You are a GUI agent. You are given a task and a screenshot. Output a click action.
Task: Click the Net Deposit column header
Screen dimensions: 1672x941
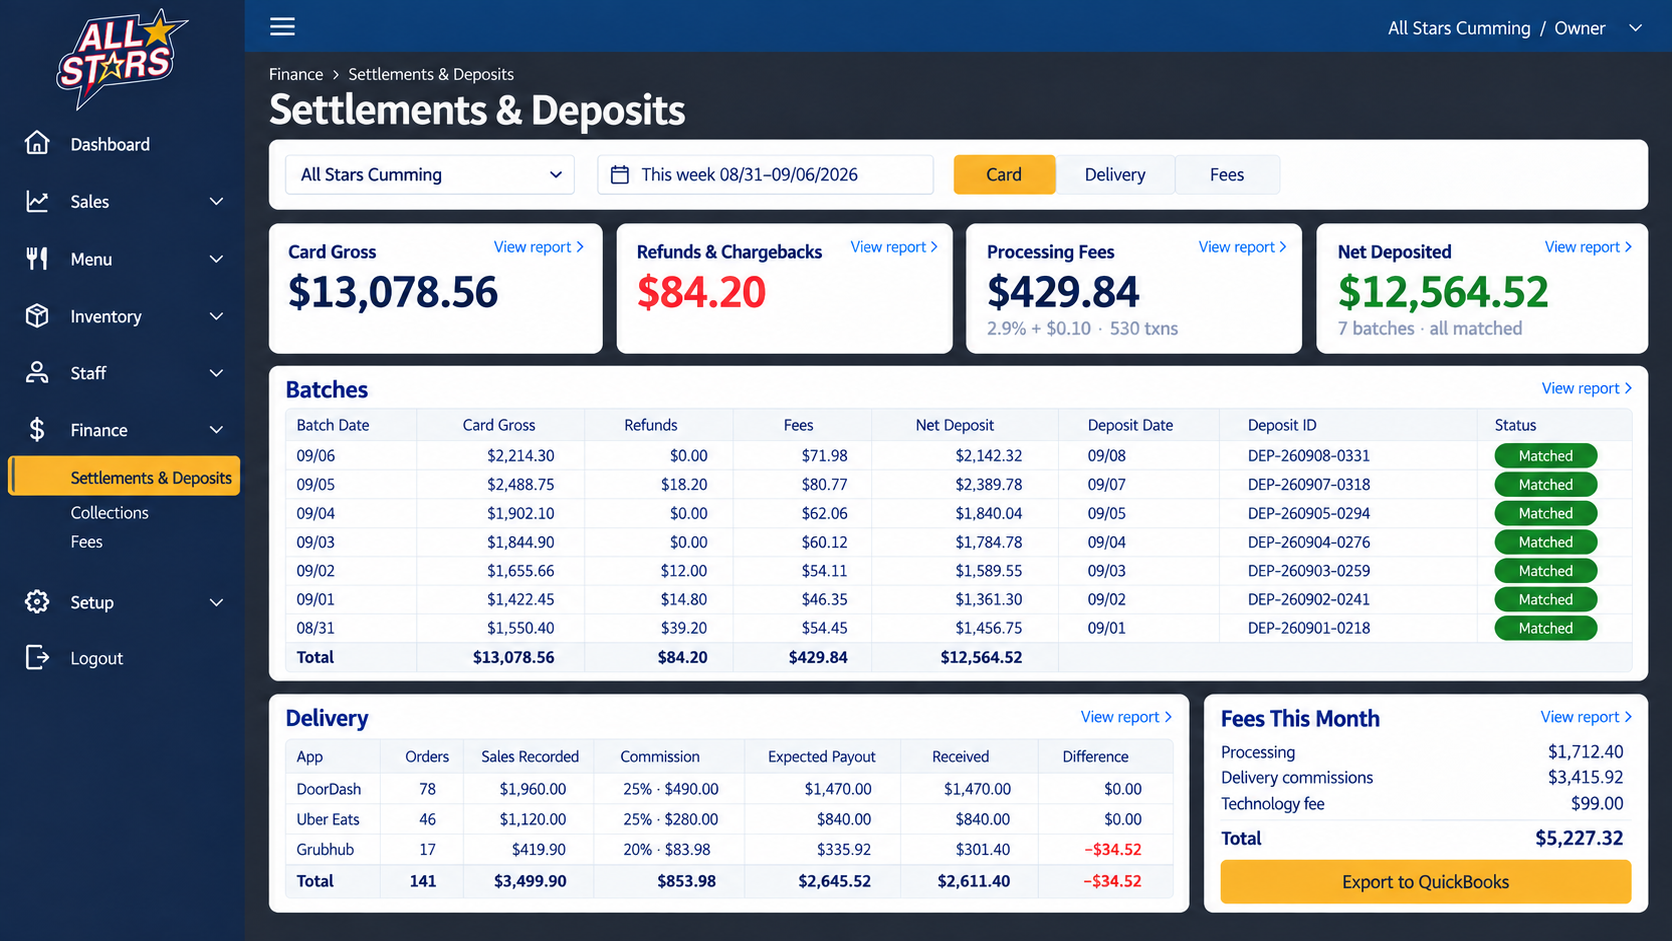coord(955,425)
